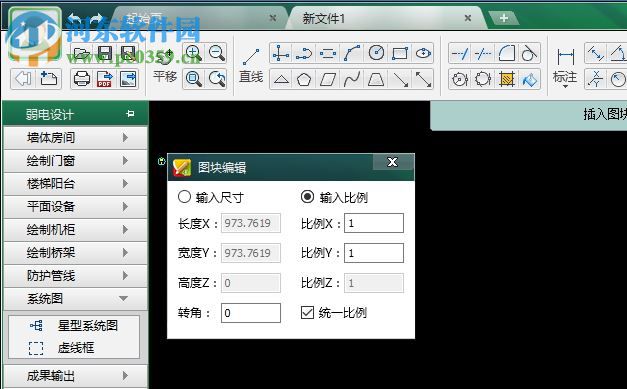Select the 输入尺寸 radio button
Viewport: 627px width, 389px height.
(x=184, y=197)
